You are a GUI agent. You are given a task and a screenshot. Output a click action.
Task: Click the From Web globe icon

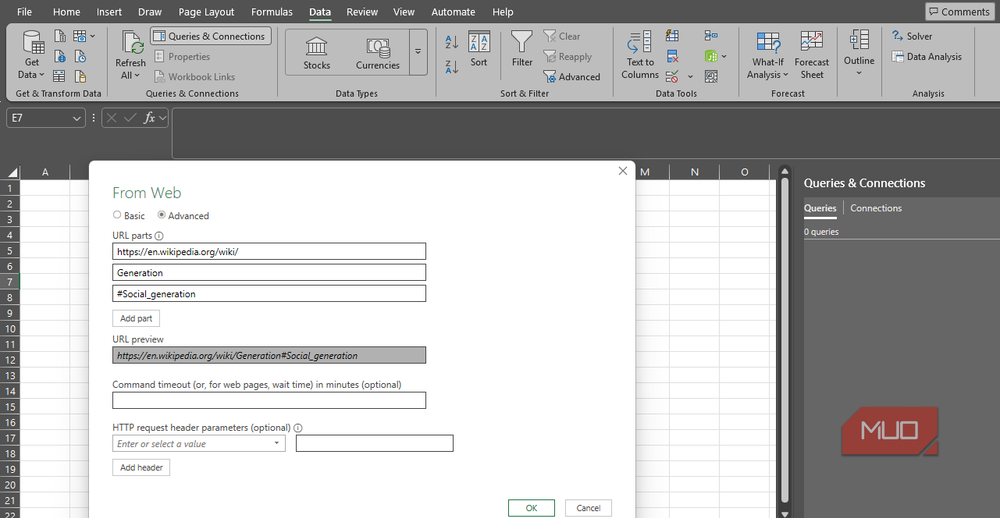point(61,56)
